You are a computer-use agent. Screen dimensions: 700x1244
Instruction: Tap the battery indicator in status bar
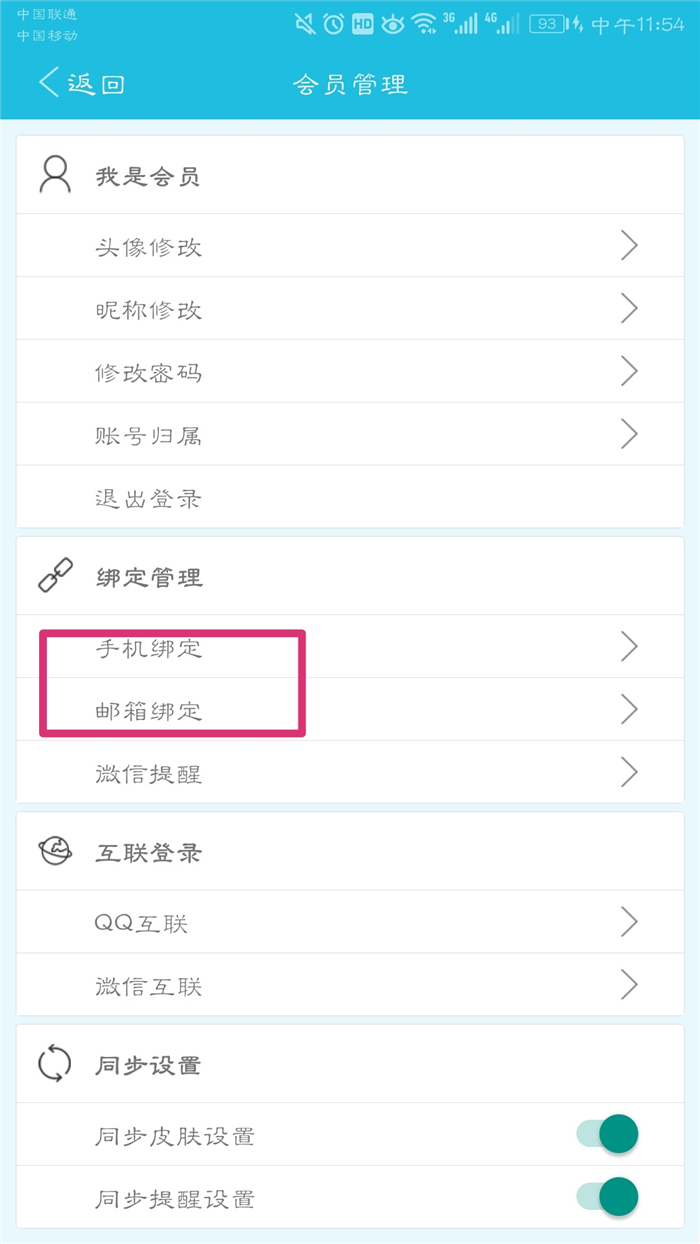click(548, 24)
